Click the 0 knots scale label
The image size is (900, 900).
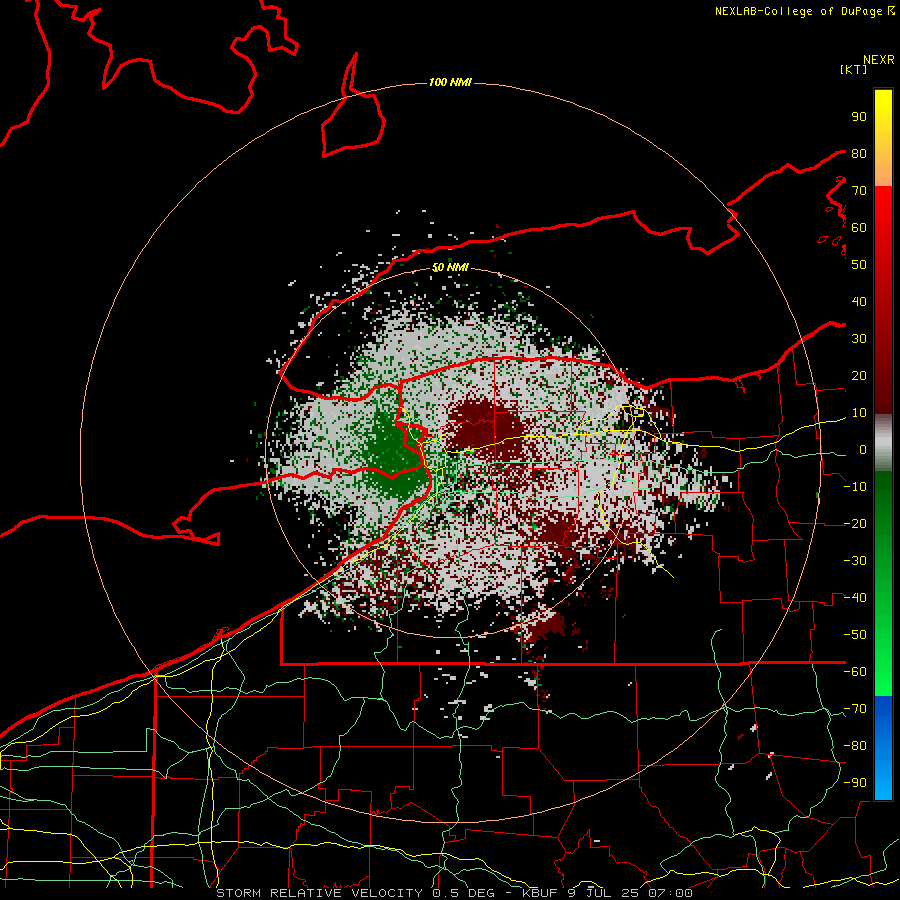pos(863,449)
